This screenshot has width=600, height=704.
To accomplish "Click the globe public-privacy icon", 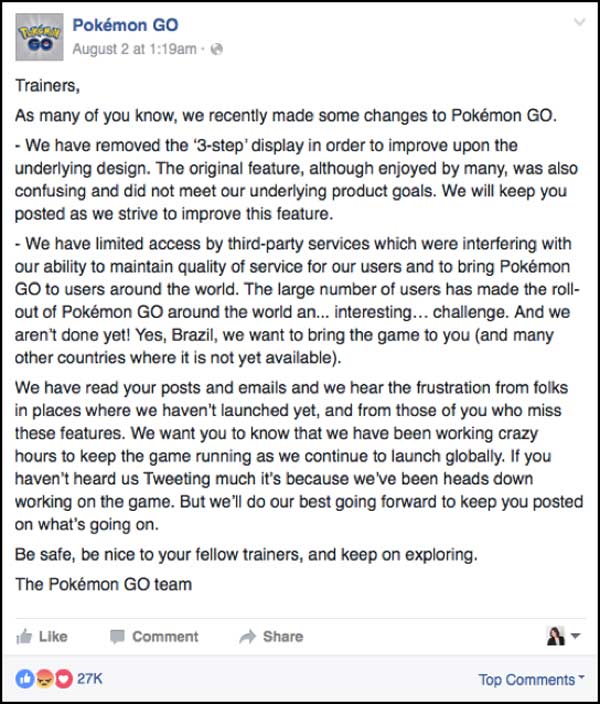I will 217,48.
